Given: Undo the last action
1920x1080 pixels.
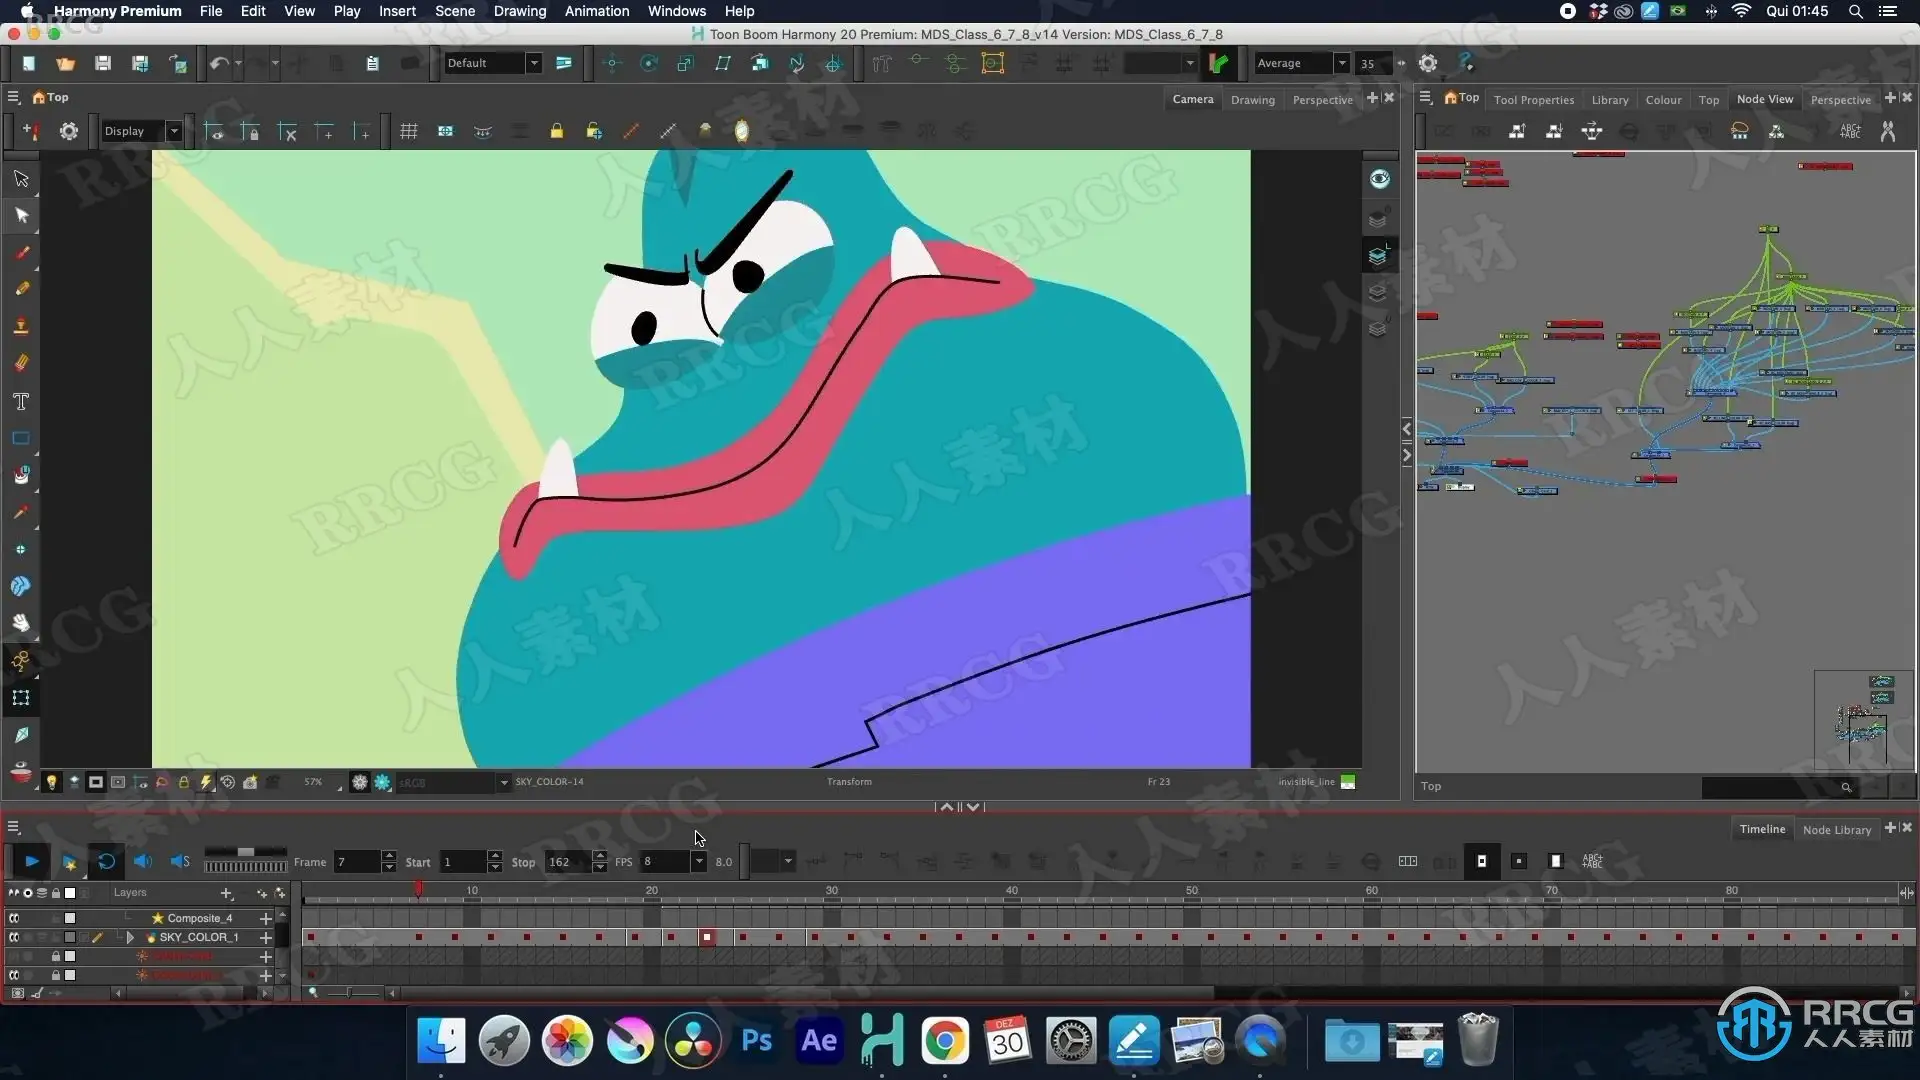Looking at the screenshot, I should (x=218, y=64).
